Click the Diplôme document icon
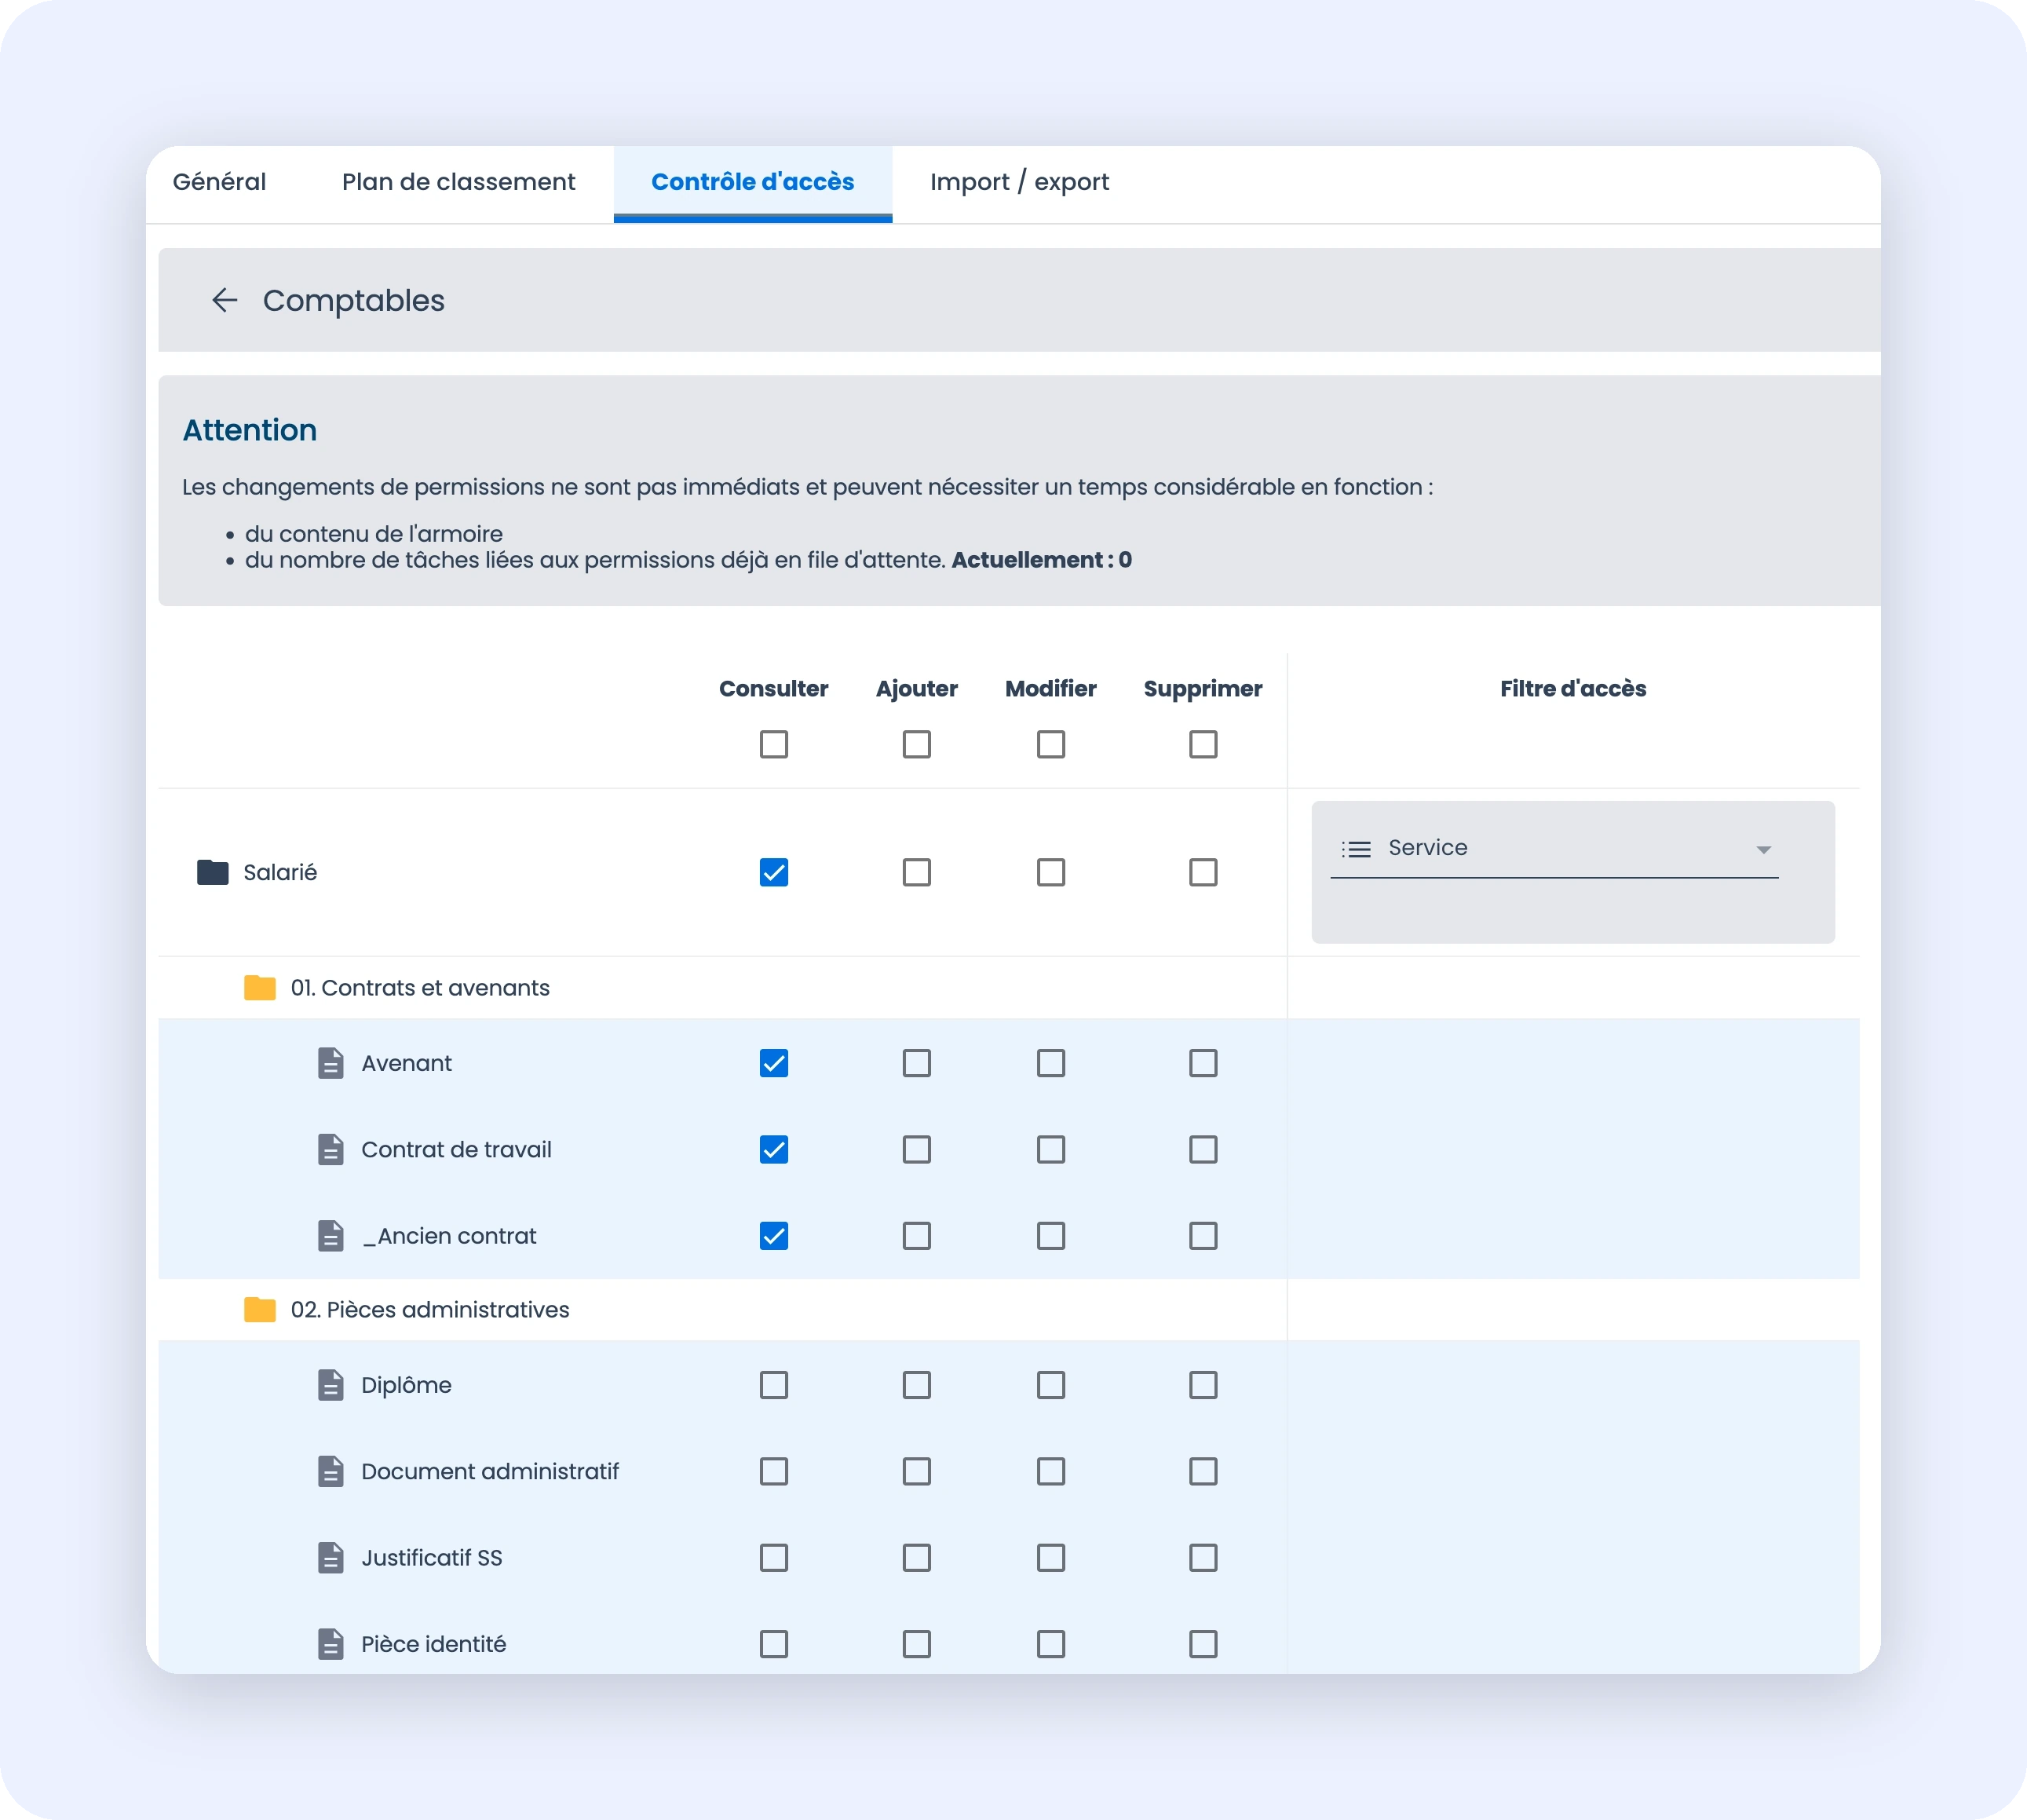2027x1820 pixels. (330, 1385)
